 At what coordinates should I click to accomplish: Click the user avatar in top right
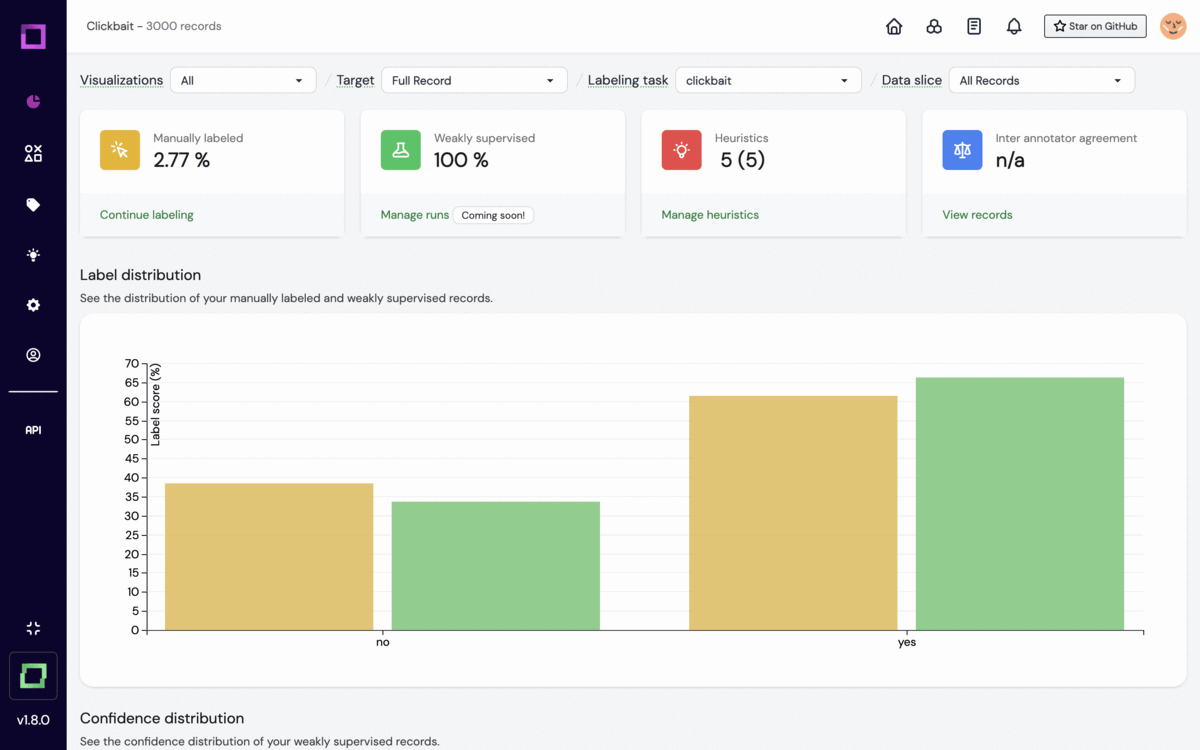(1173, 27)
